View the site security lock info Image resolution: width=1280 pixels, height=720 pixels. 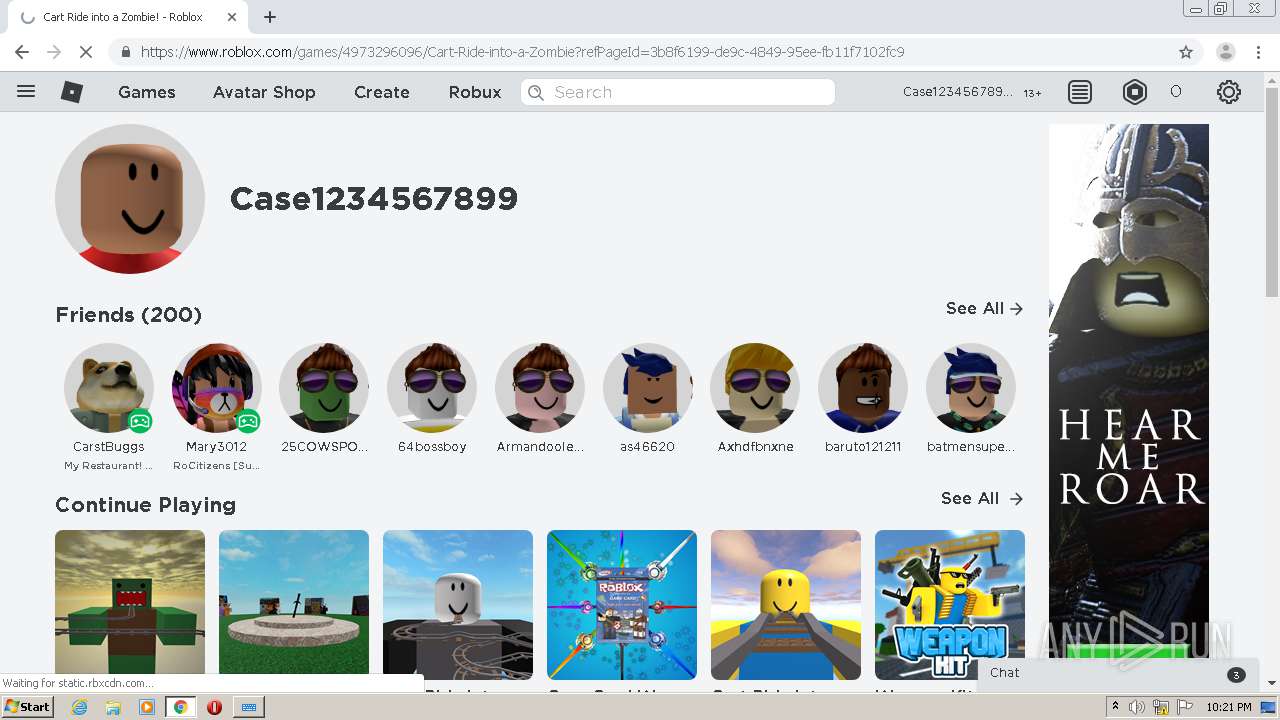[126, 52]
